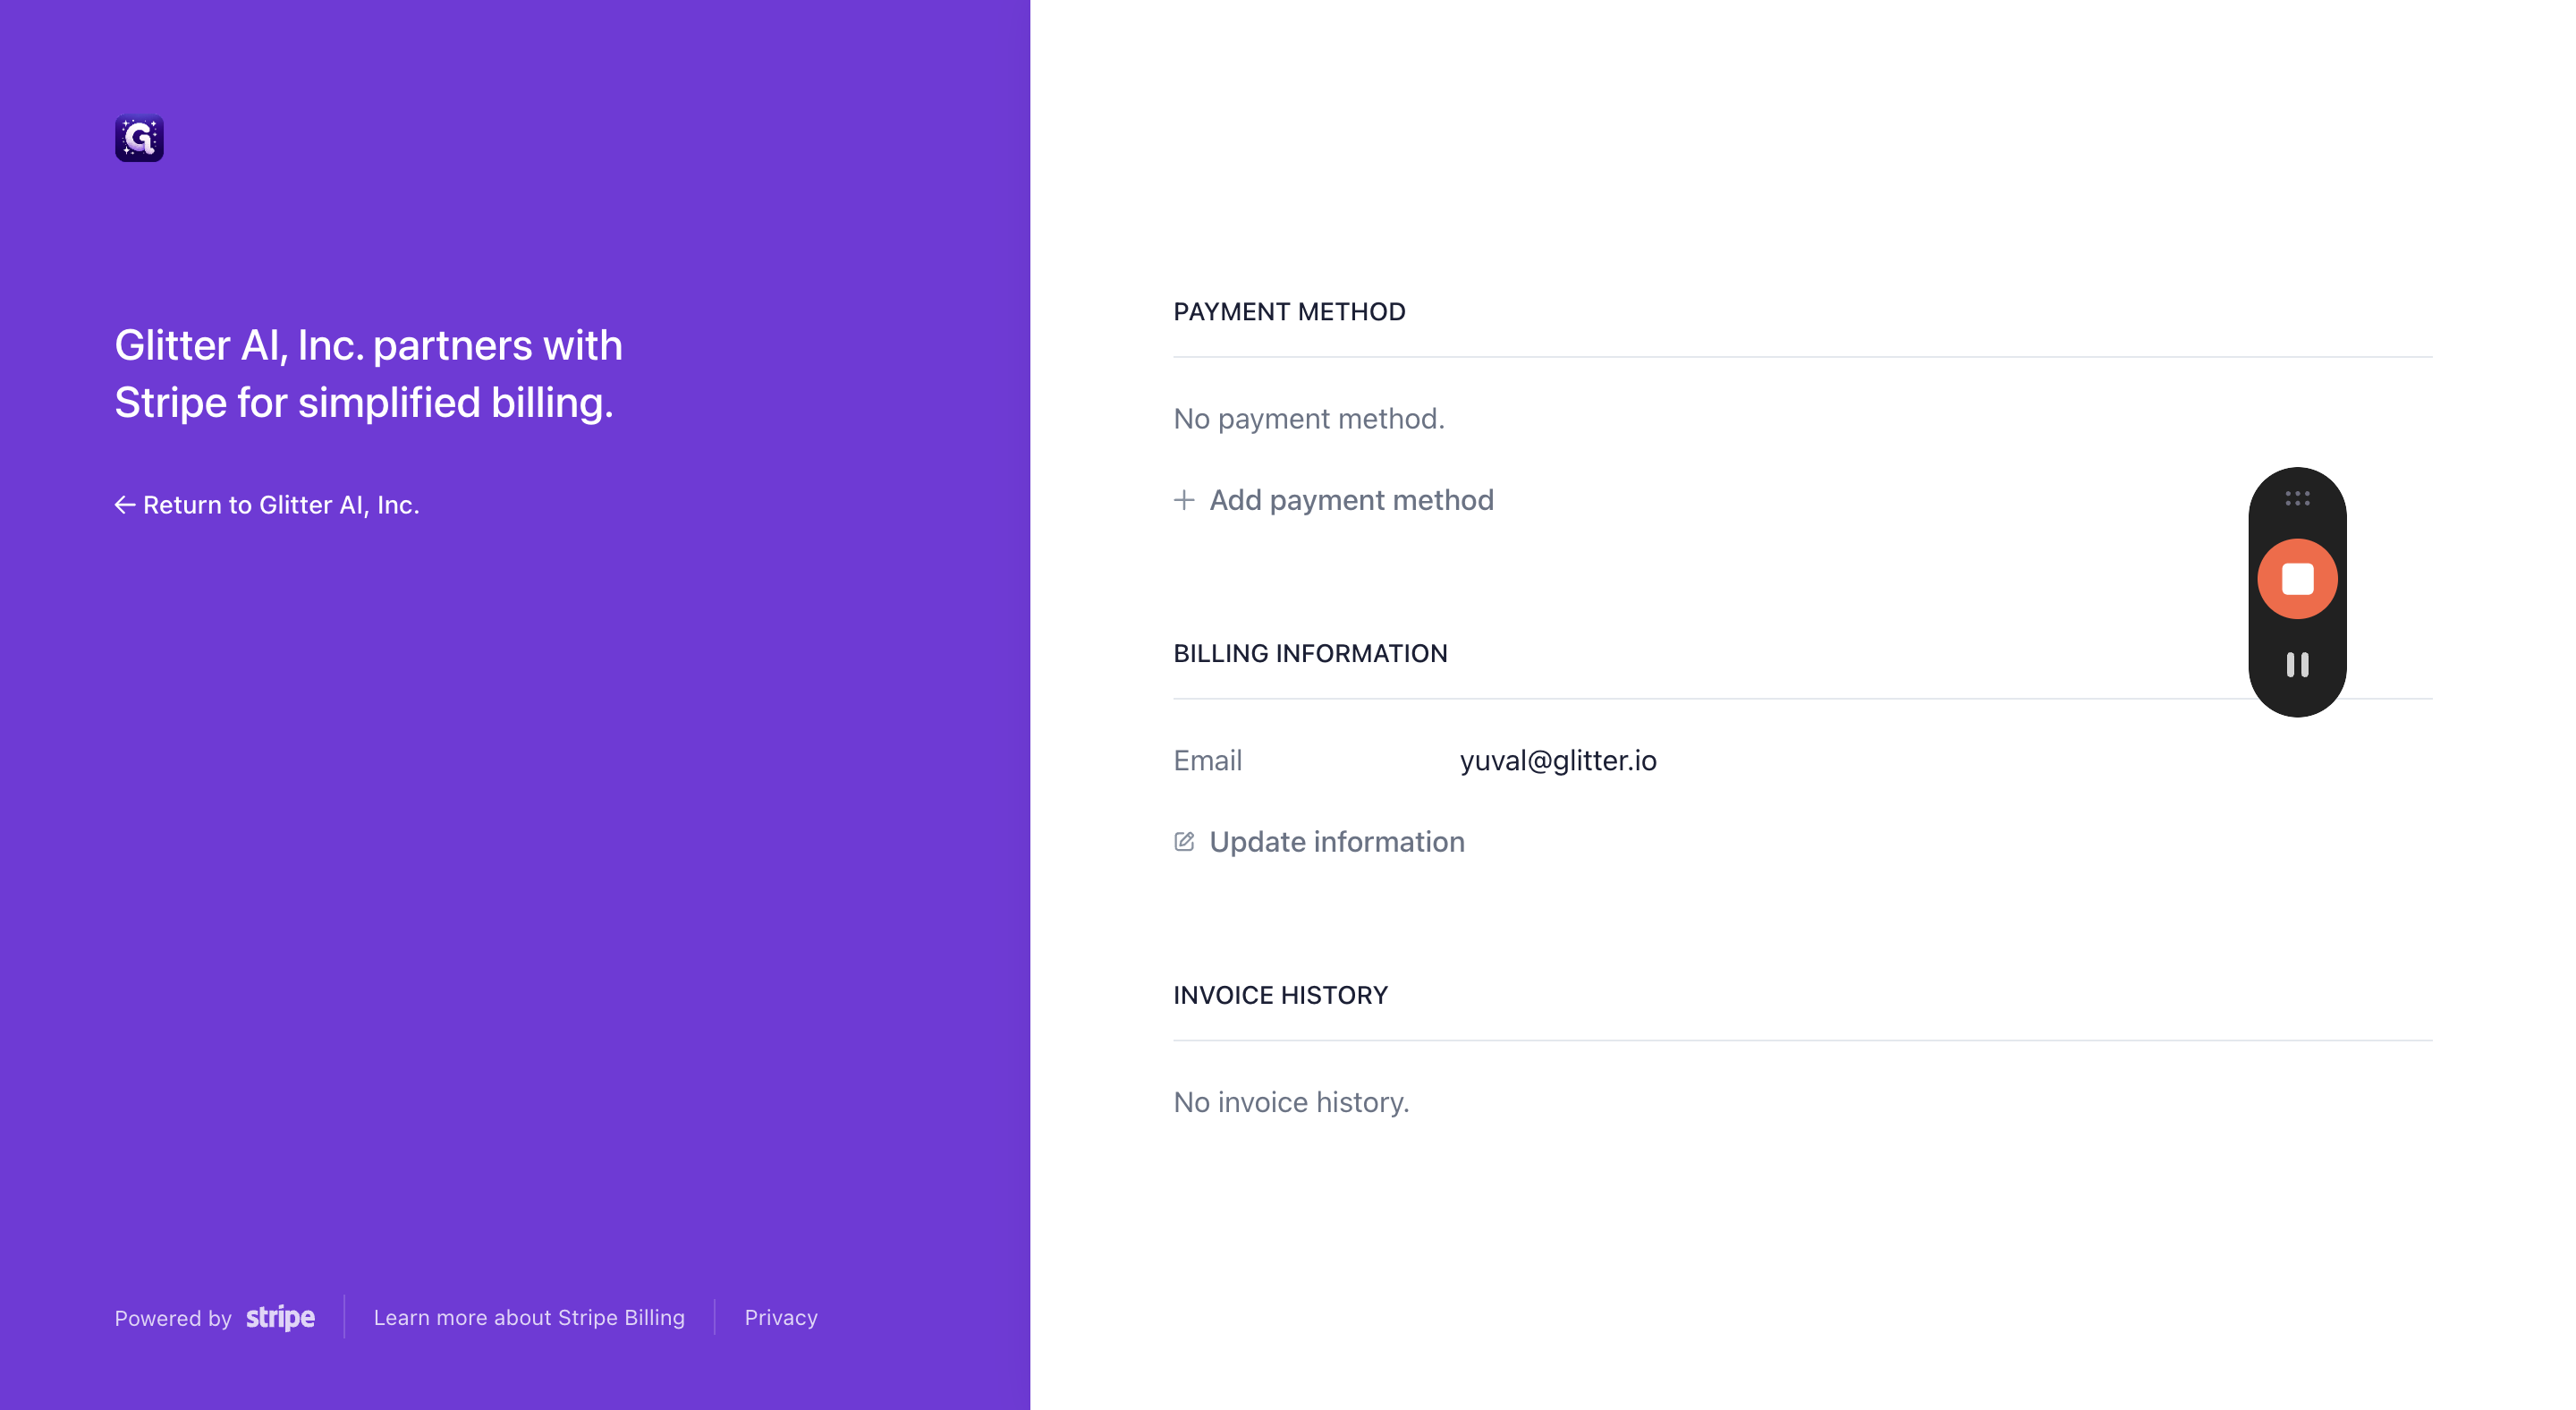Click the No invoice history message
The height and width of the screenshot is (1410, 2576).
[1291, 1102]
